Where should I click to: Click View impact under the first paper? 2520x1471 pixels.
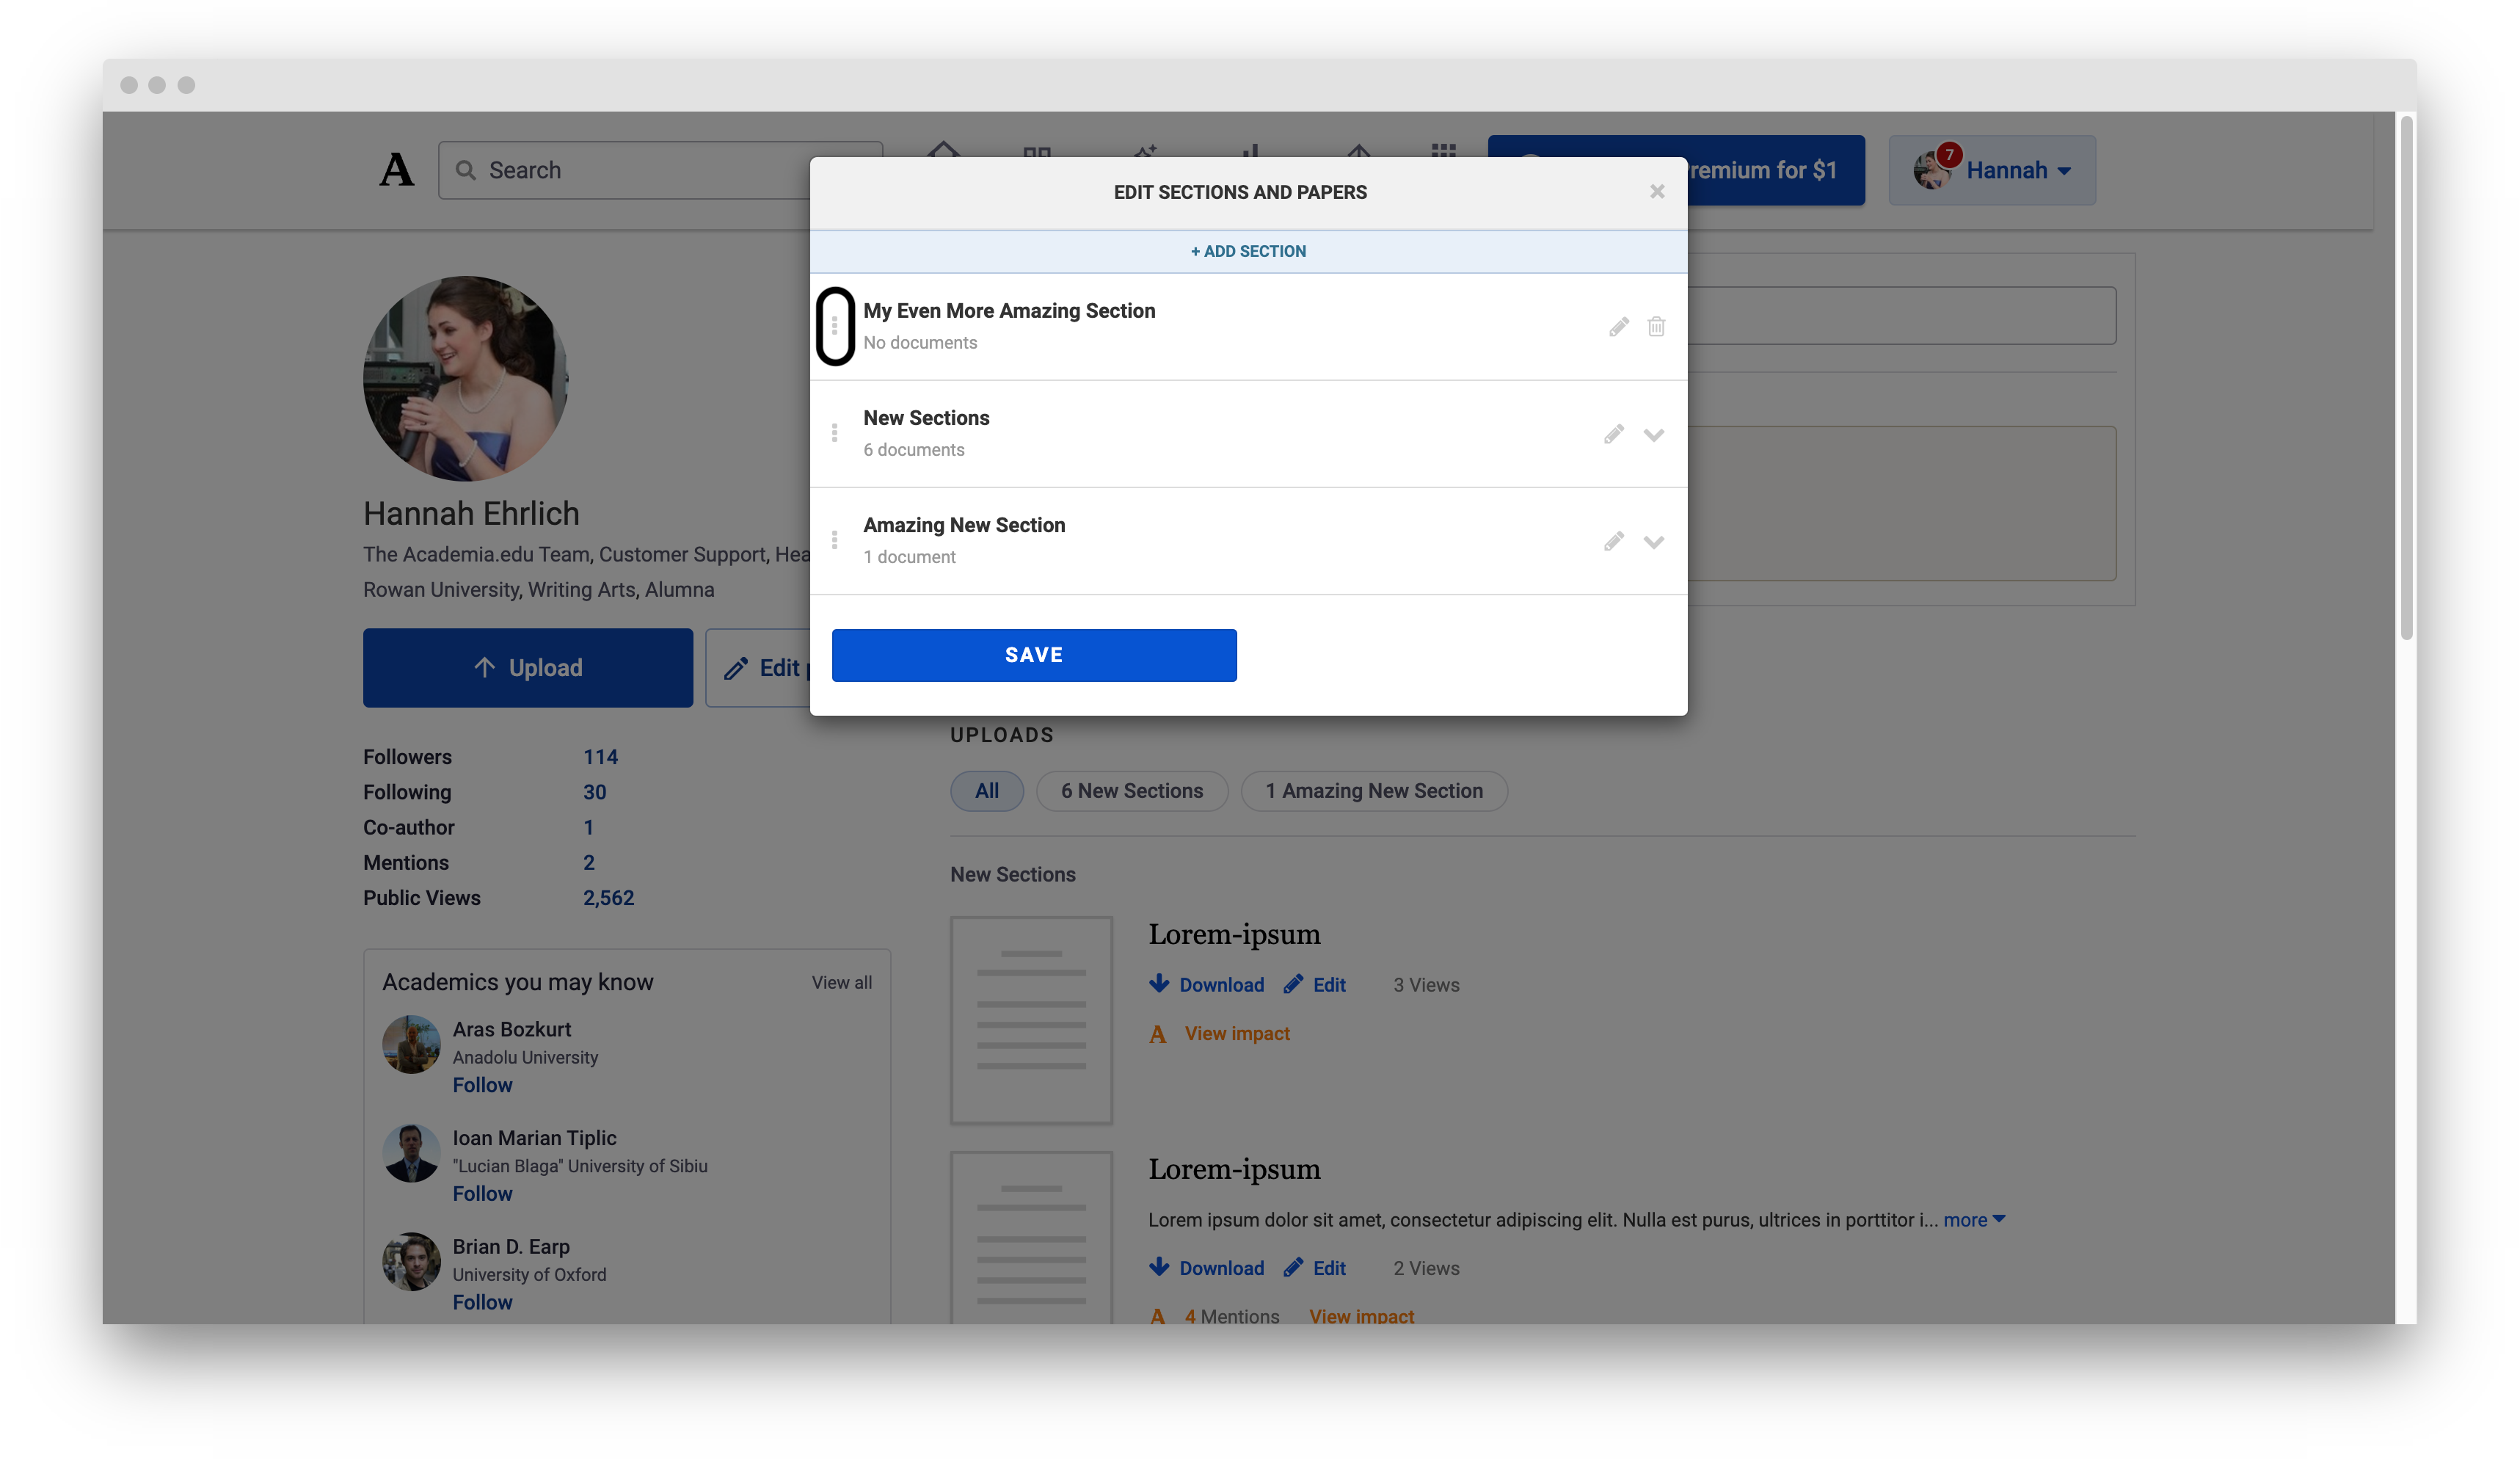1237,1034
